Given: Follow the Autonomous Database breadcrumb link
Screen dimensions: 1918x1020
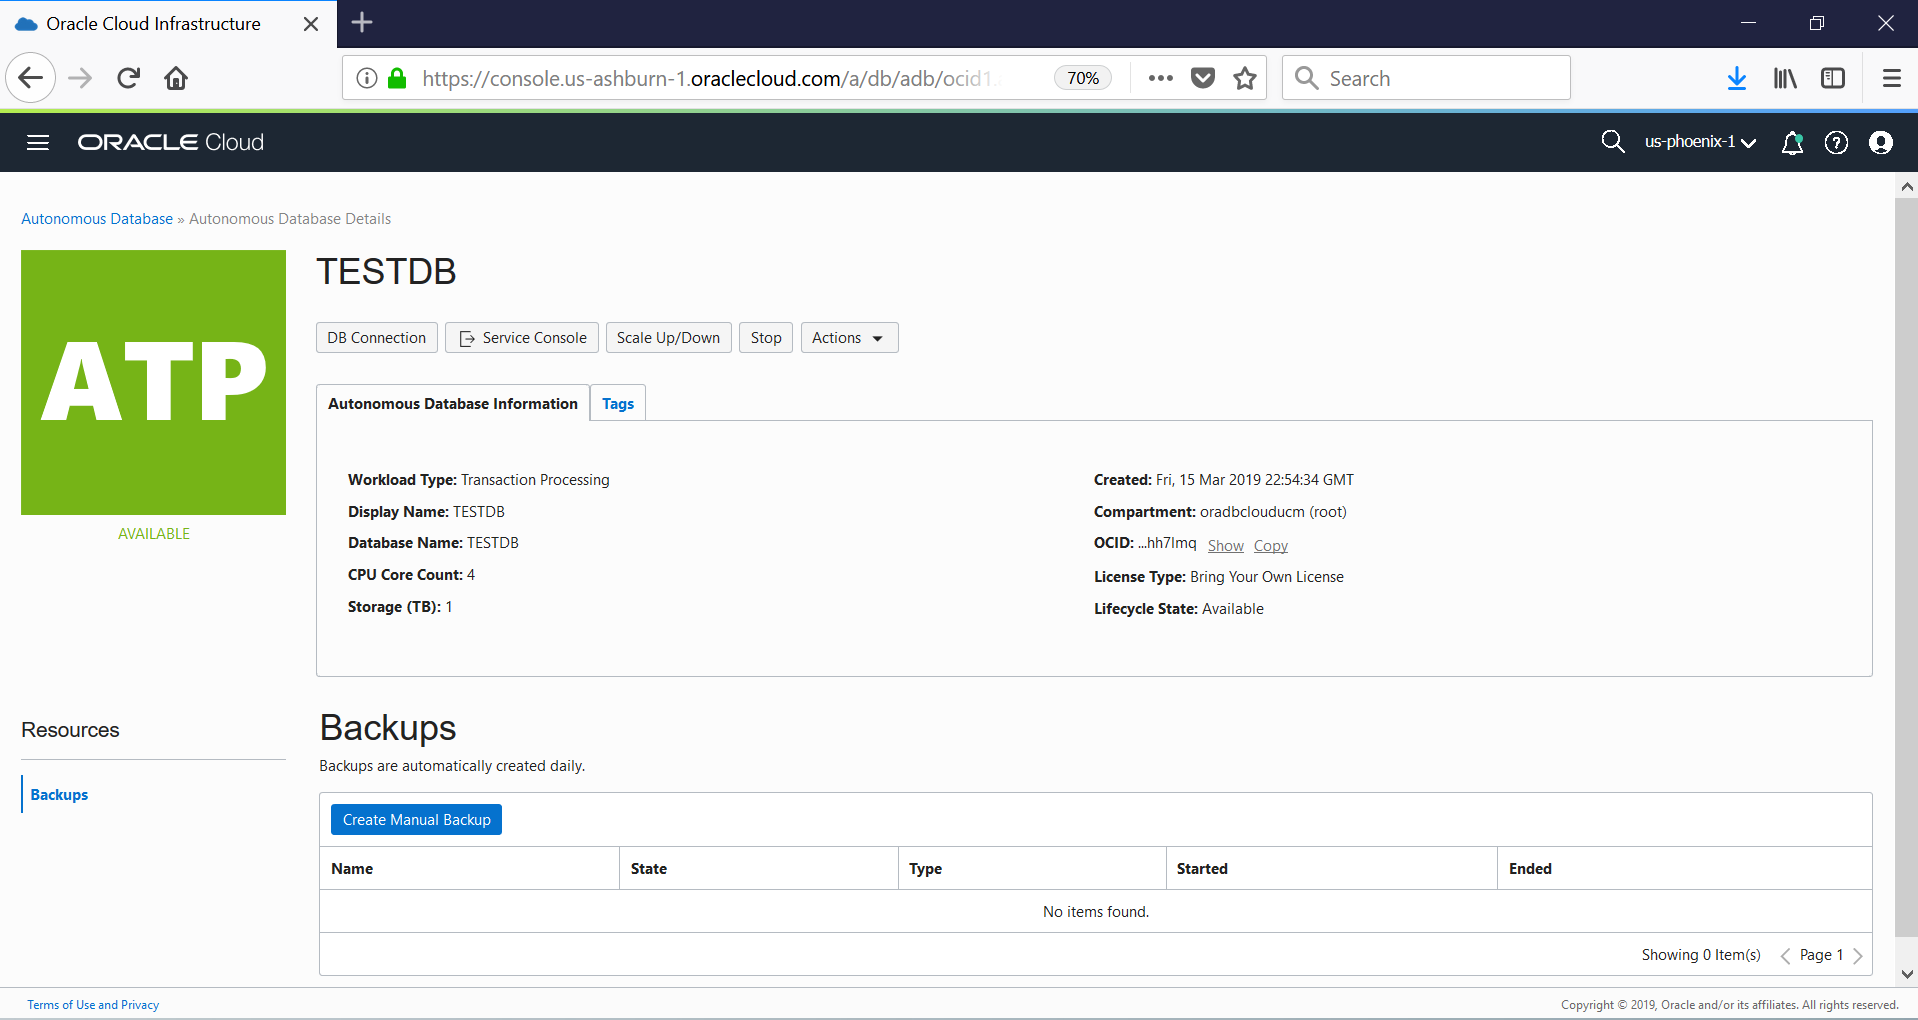Looking at the screenshot, I should point(97,219).
